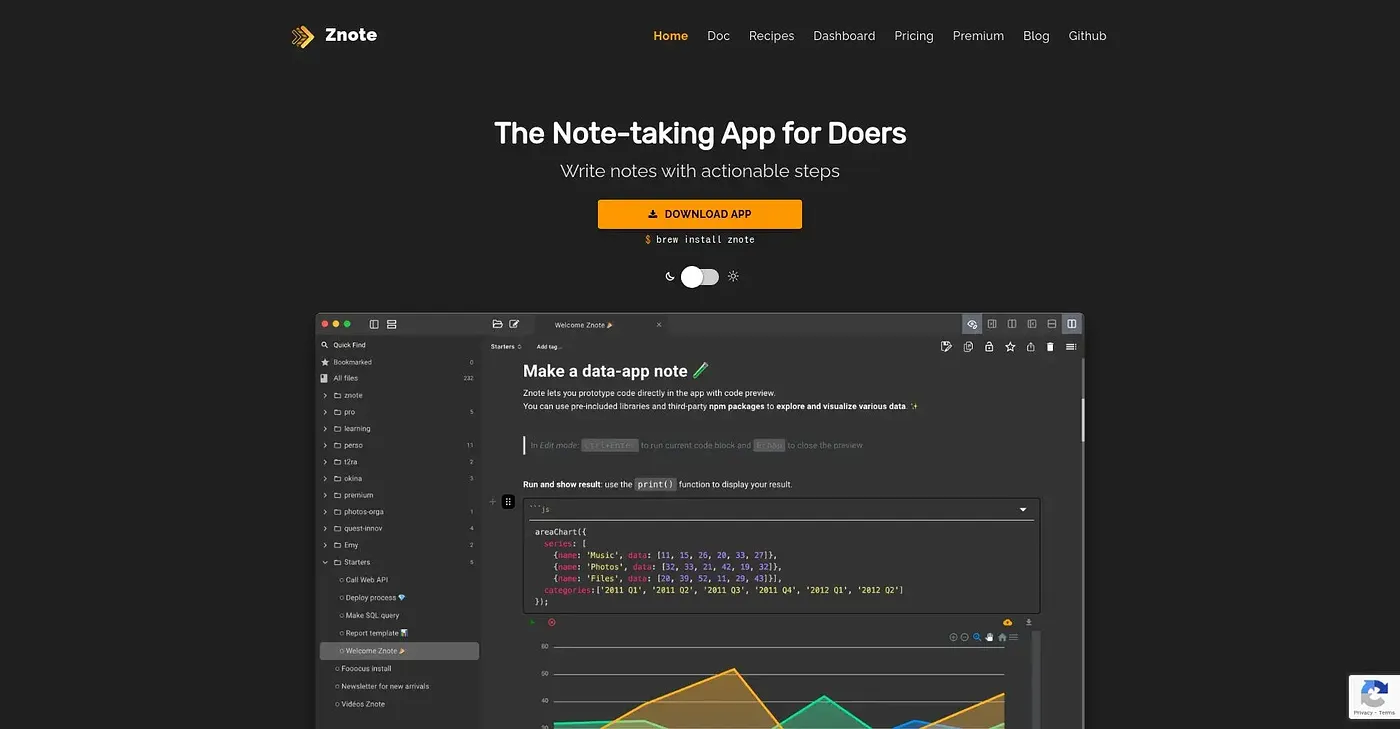Click the Add tag field
The image size is (1400, 729).
pyautogui.click(x=549, y=347)
